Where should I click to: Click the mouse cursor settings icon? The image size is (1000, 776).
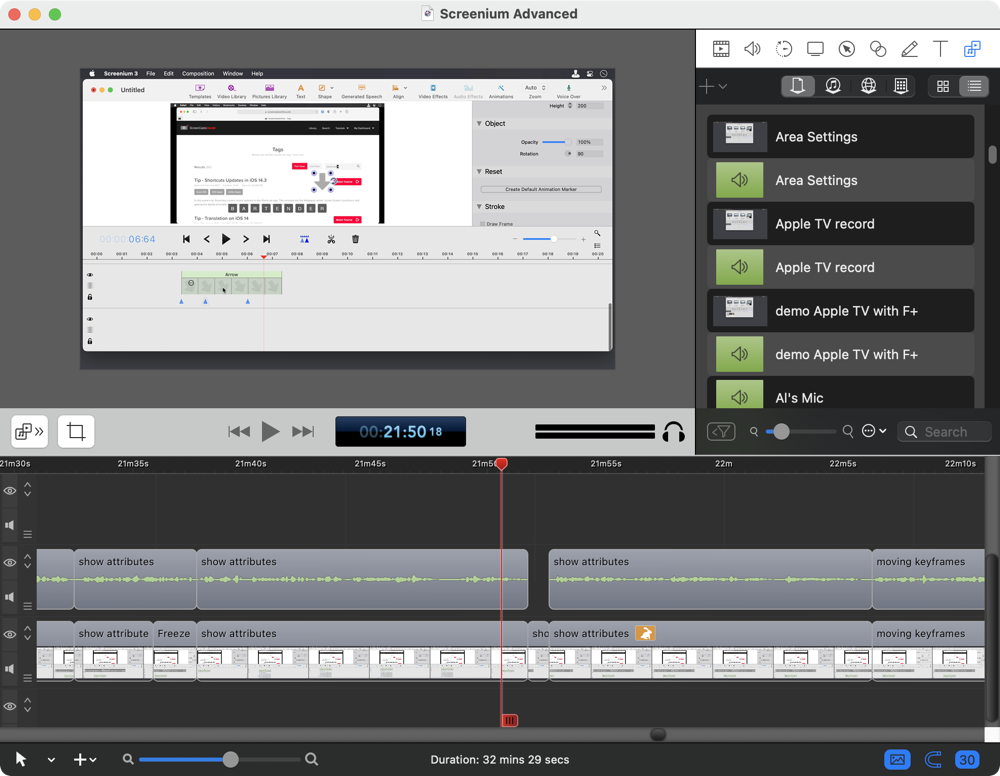coord(846,49)
